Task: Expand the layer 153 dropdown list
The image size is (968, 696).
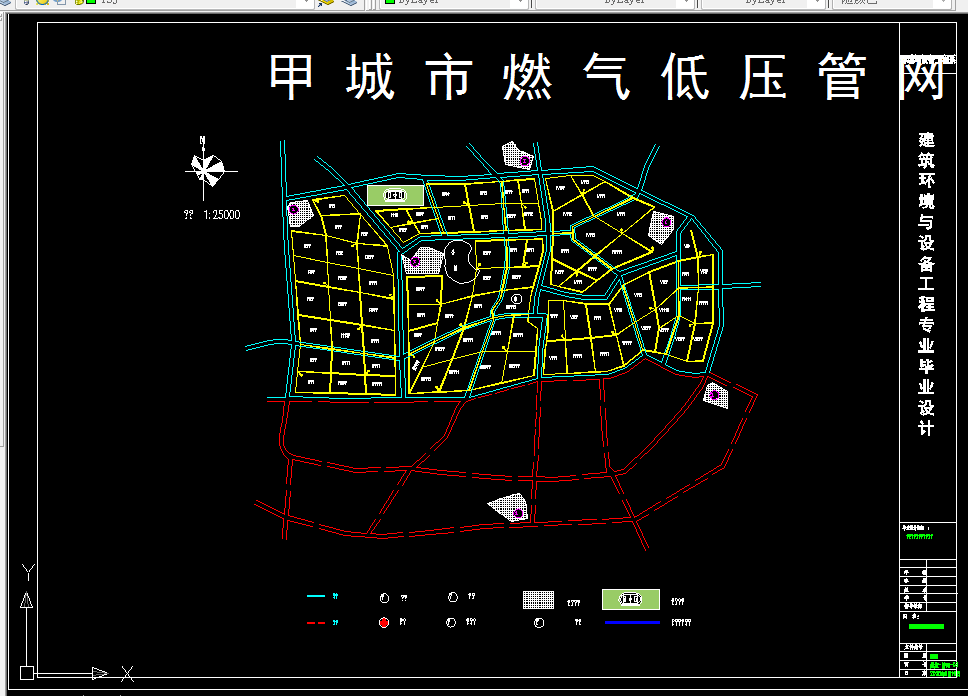Action: [306, 4]
